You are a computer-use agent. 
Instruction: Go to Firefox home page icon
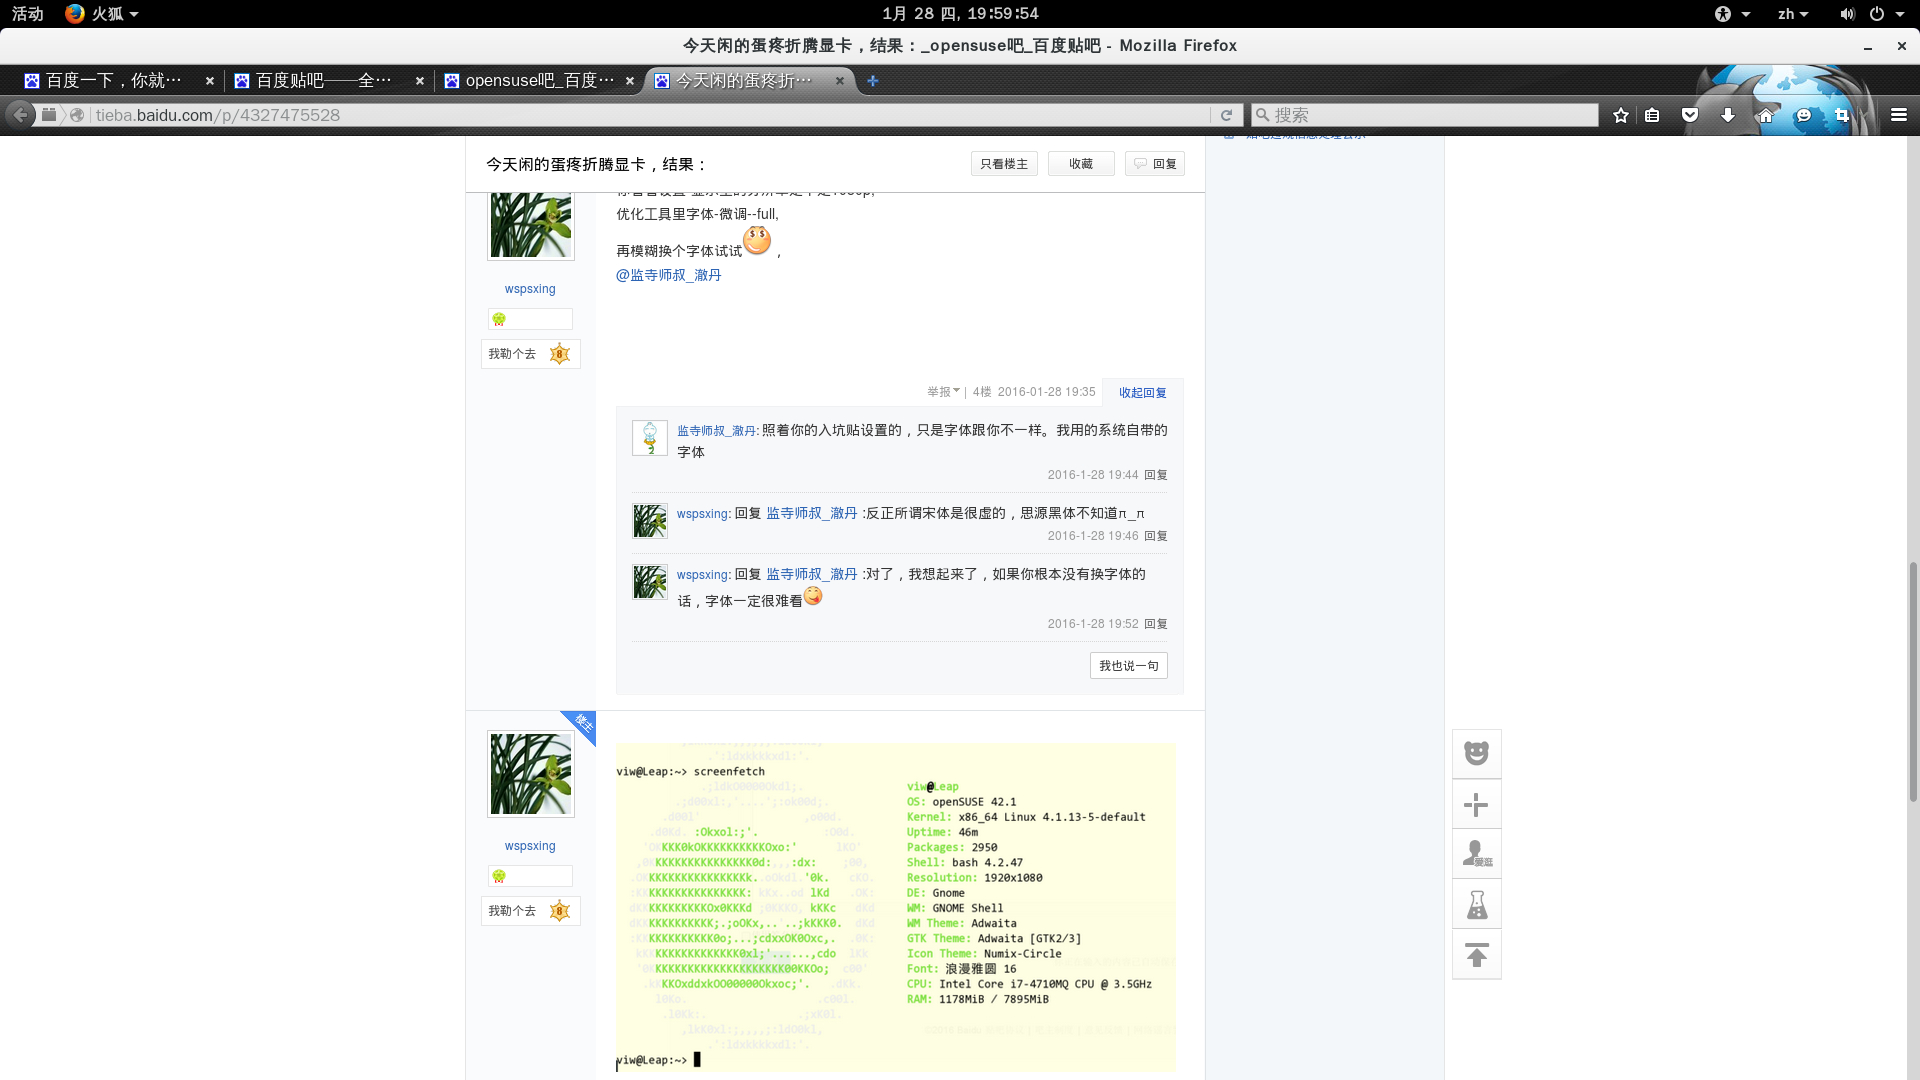pyautogui.click(x=1766, y=115)
